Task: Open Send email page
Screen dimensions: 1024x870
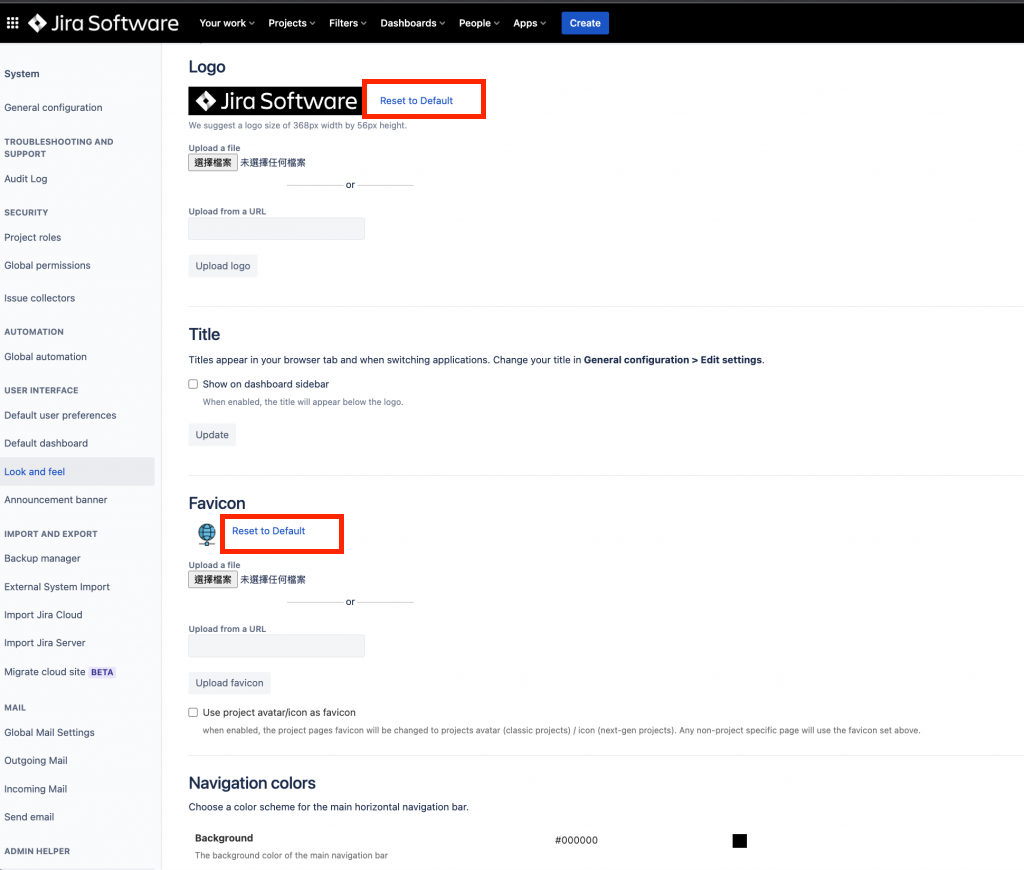Action: pyautogui.click(x=29, y=817)
